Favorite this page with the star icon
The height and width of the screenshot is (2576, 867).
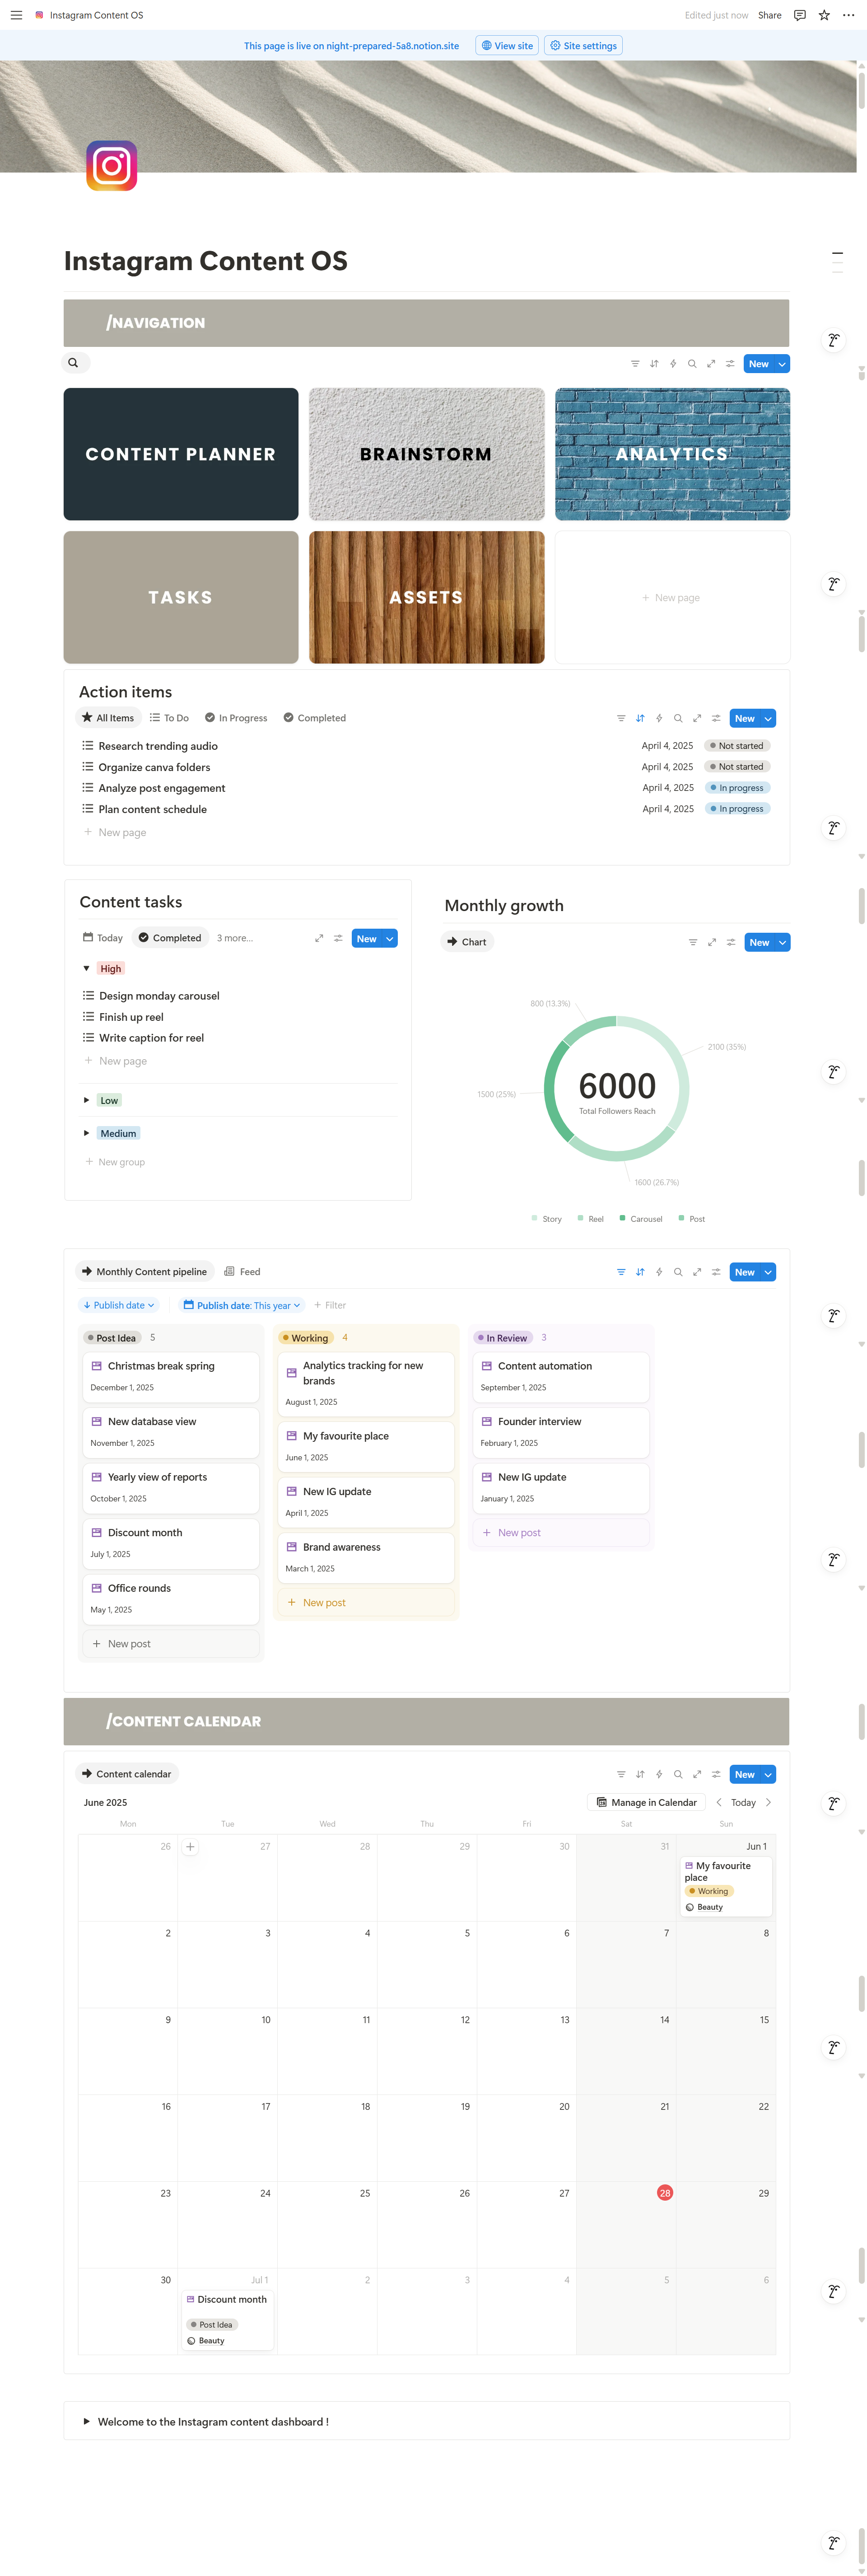824,15
